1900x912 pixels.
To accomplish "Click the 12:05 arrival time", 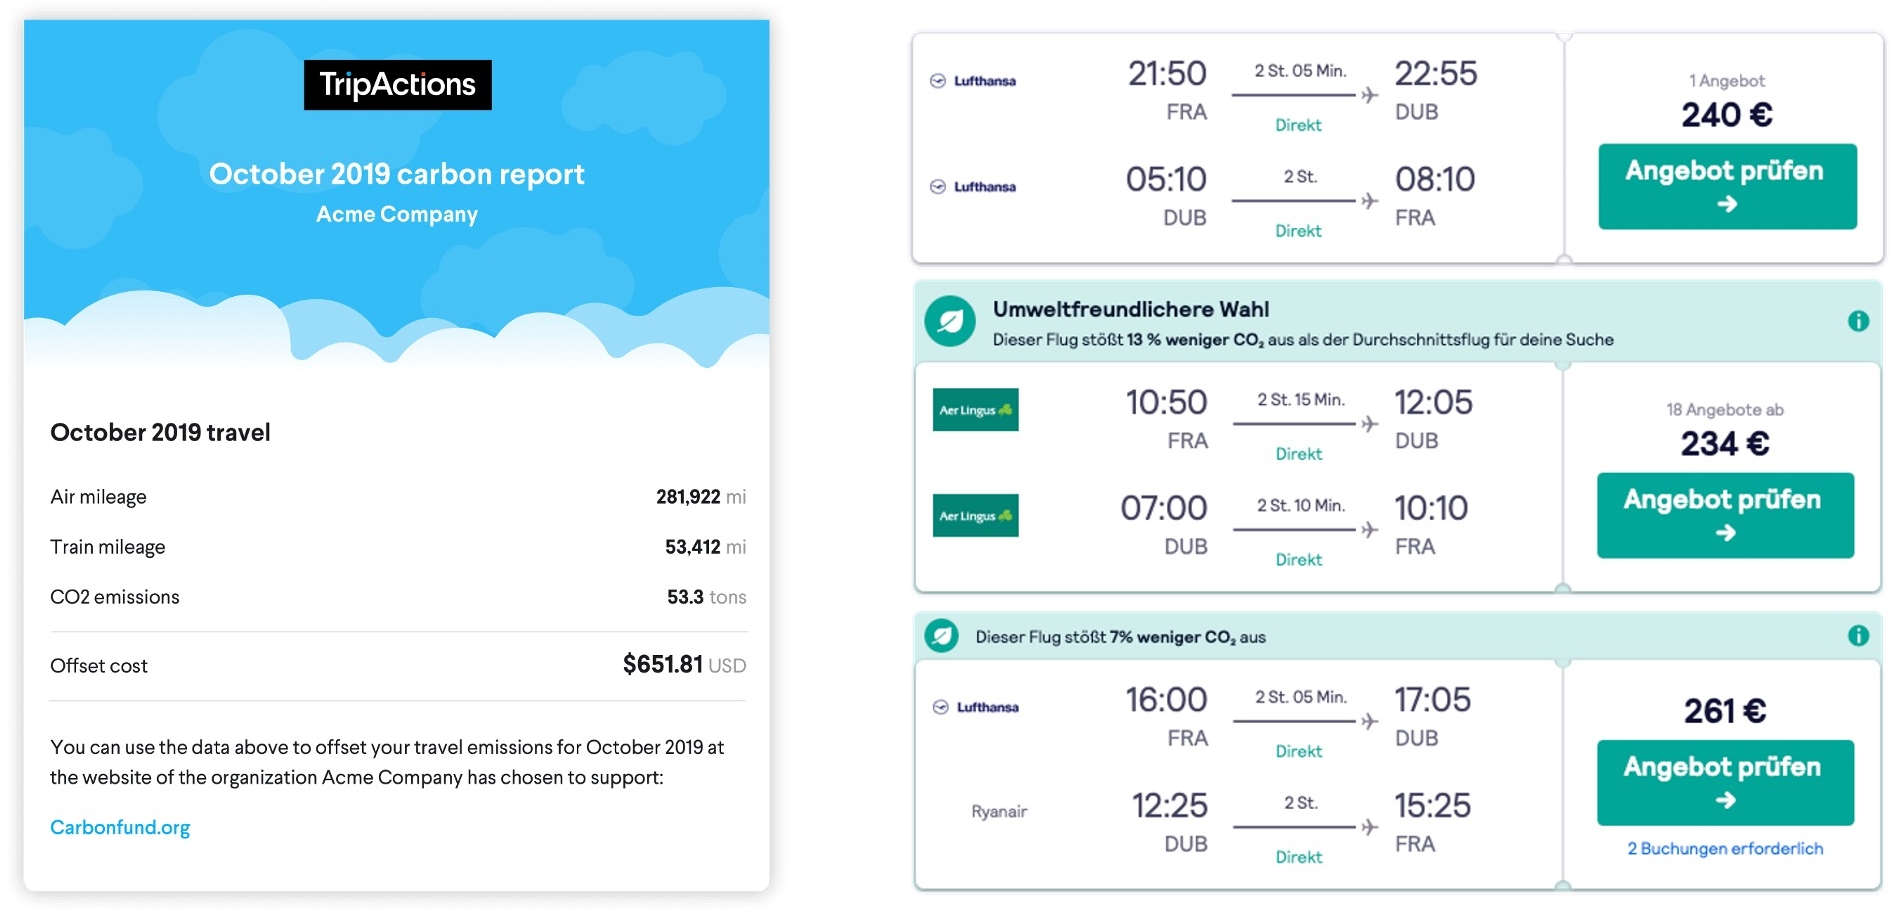I will click(1434, 403).
